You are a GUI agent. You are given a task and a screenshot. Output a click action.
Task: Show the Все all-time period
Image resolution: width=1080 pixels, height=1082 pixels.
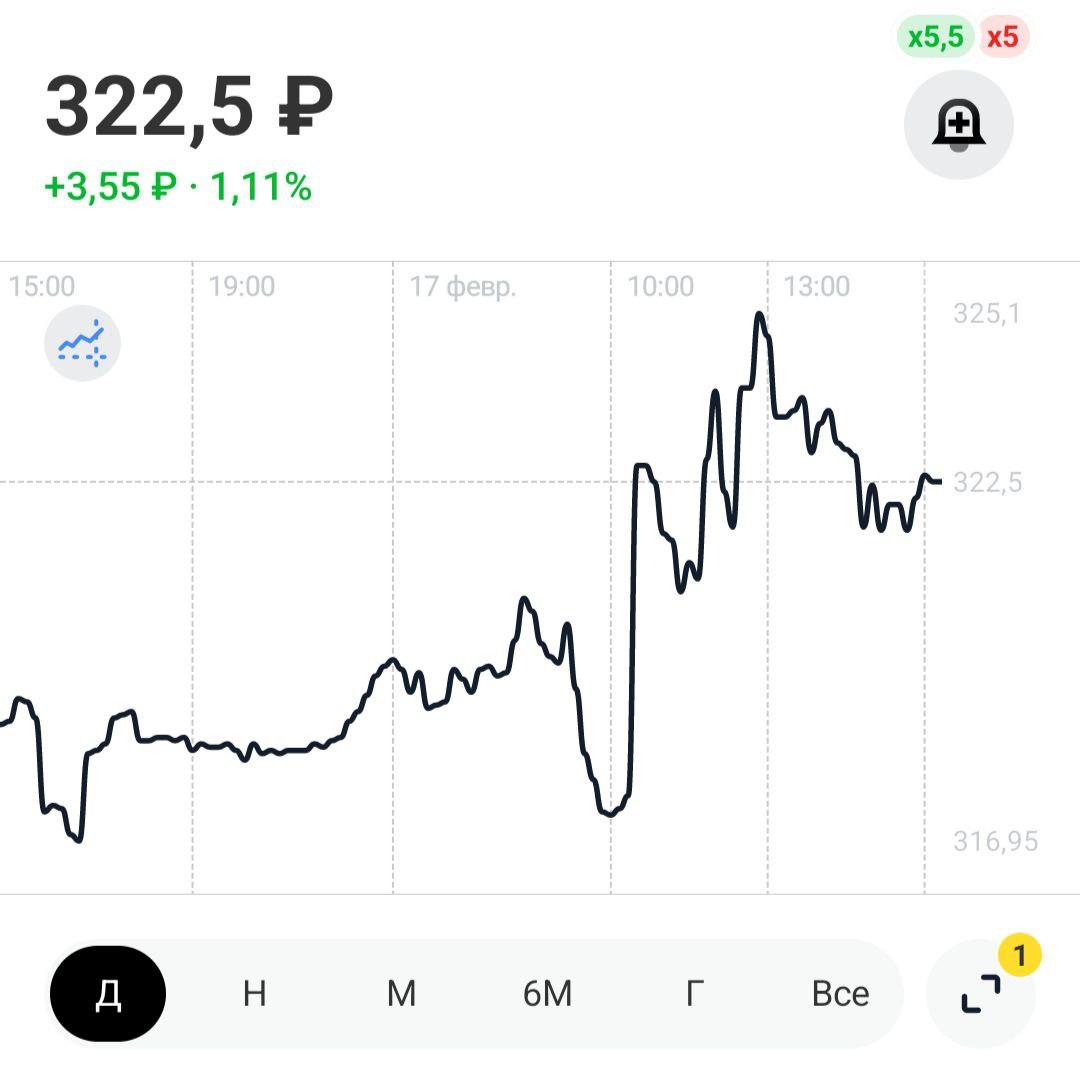click(840, 994)
